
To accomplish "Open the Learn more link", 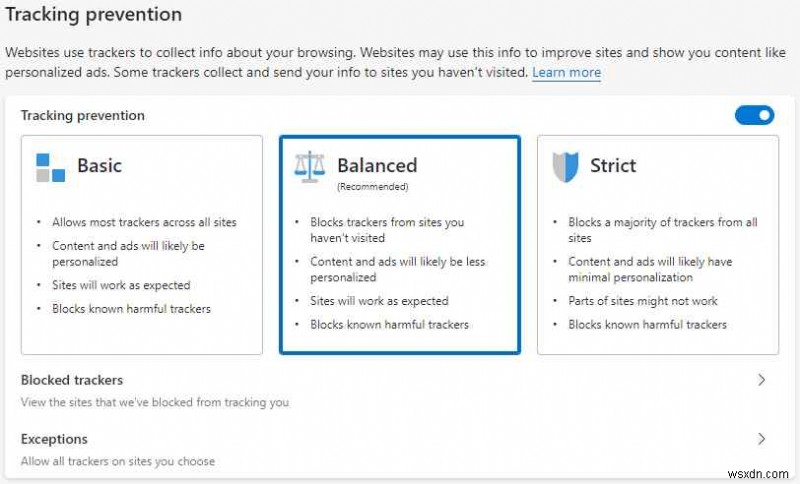I will (566, 73).
